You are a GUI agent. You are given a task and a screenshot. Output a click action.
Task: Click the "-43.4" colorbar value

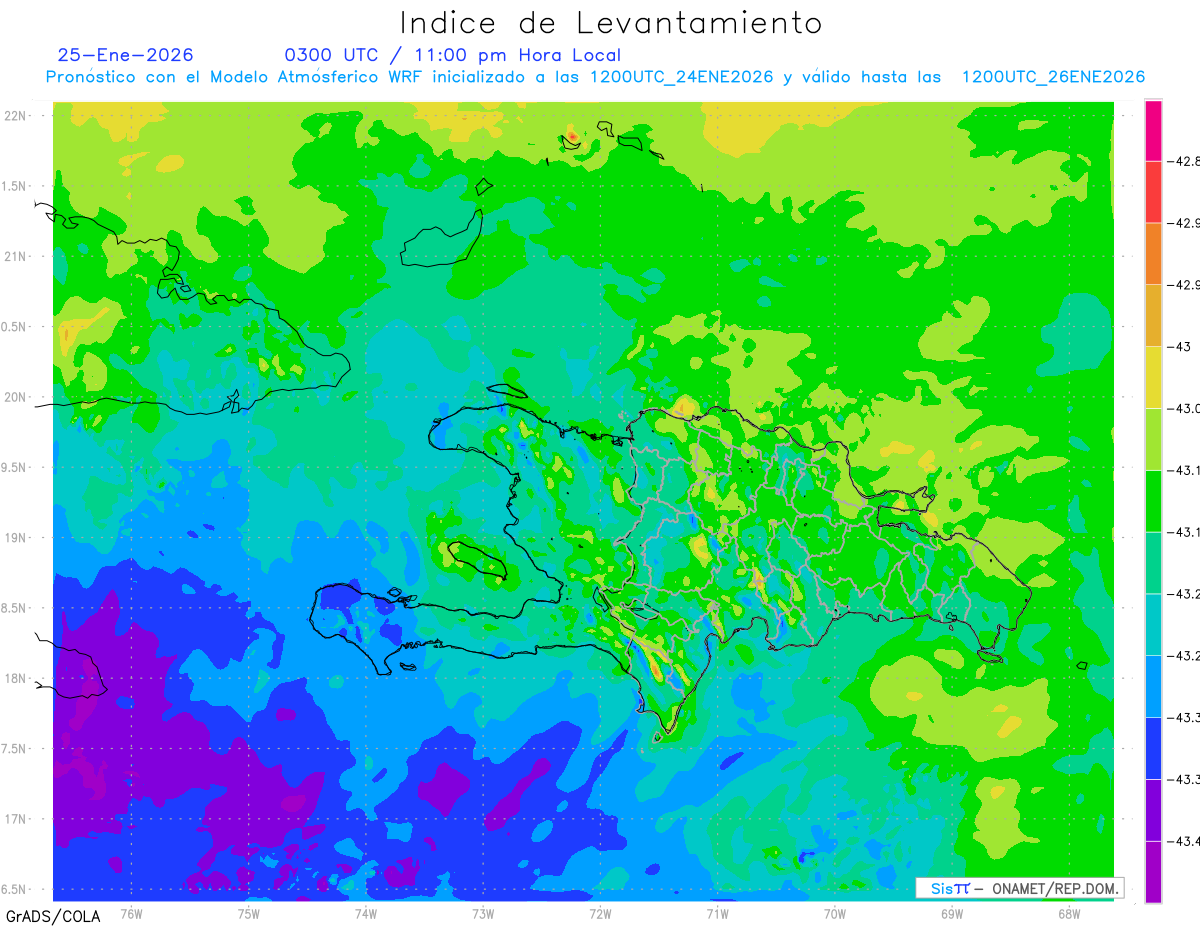pyautogui.click(x=1185, y=841)
